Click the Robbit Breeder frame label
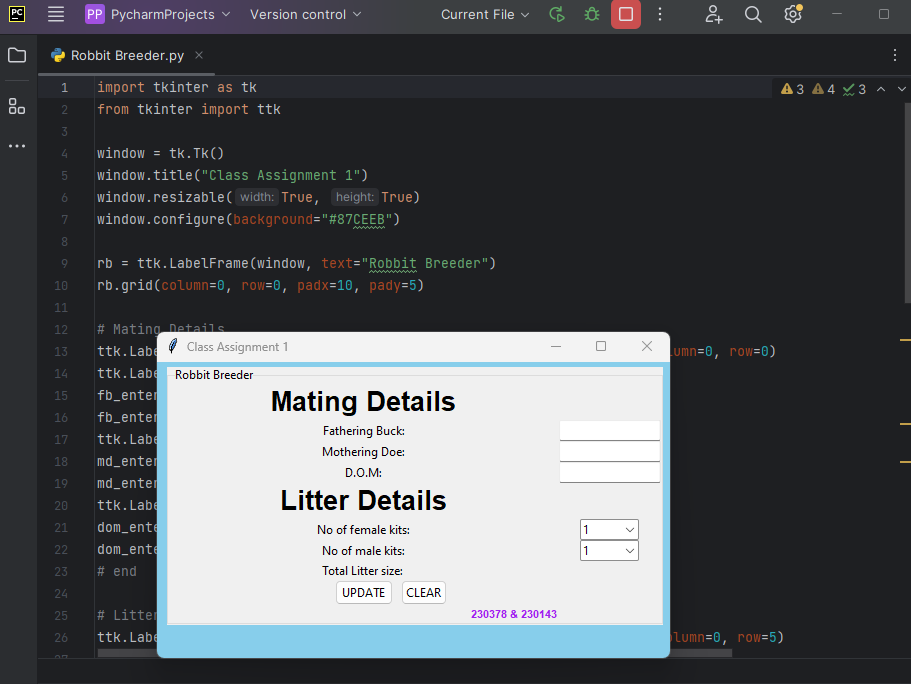Screen dimensions: 911x684 click(214, 375)
